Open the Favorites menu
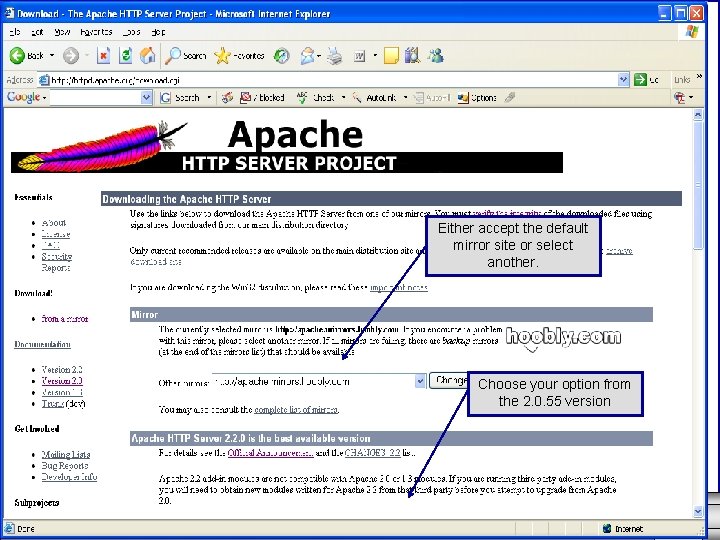Viewport: 720px width, 540px height. (96, 32)
